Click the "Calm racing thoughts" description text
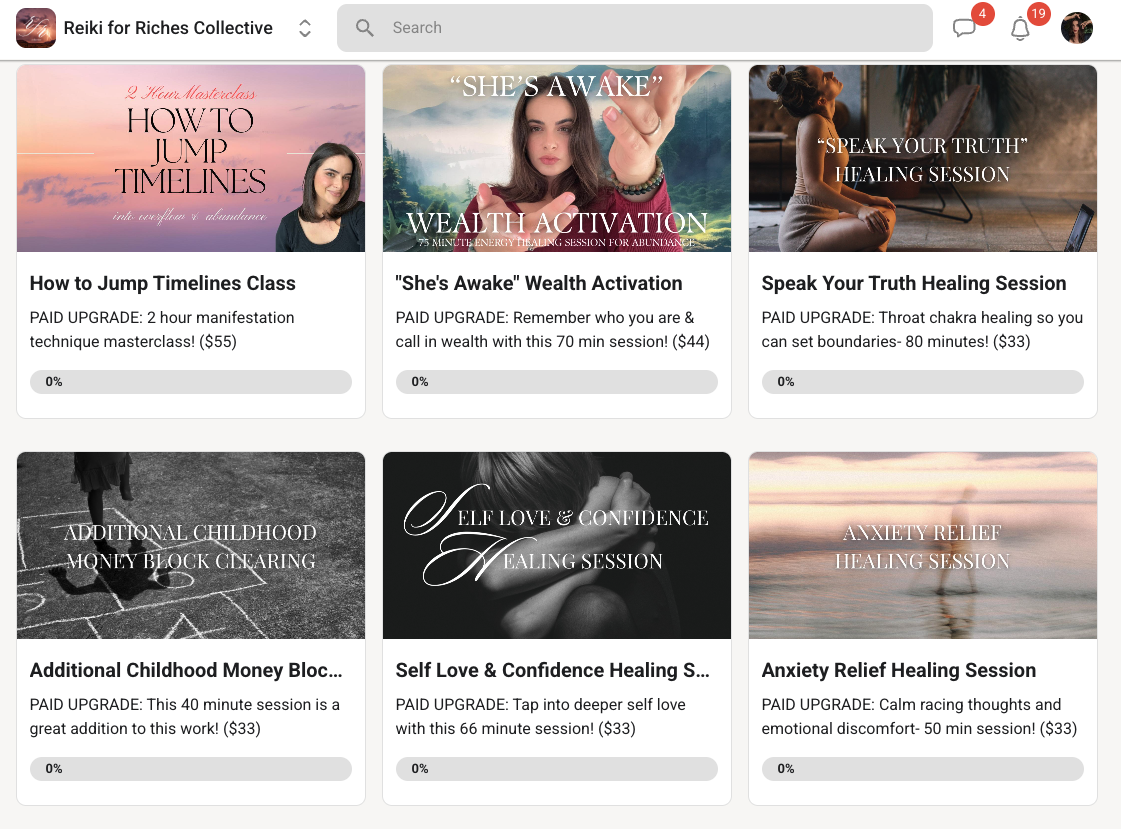1121x829 pixels. coord(919,716)
